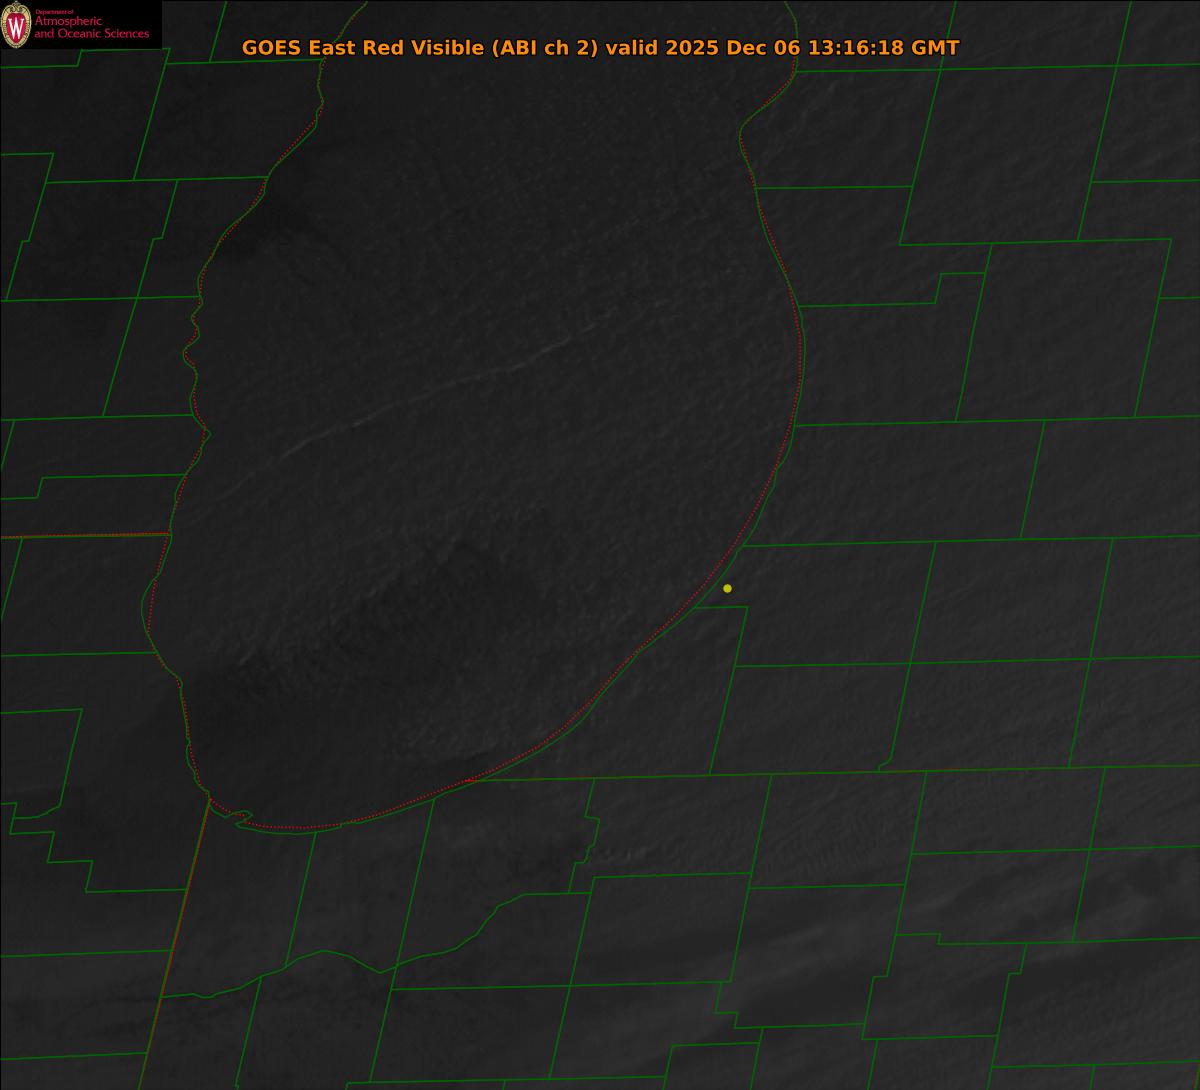Click the center of the lake
The width and height of the screenshot is (1200, 1090).
(x=480, y=420)
